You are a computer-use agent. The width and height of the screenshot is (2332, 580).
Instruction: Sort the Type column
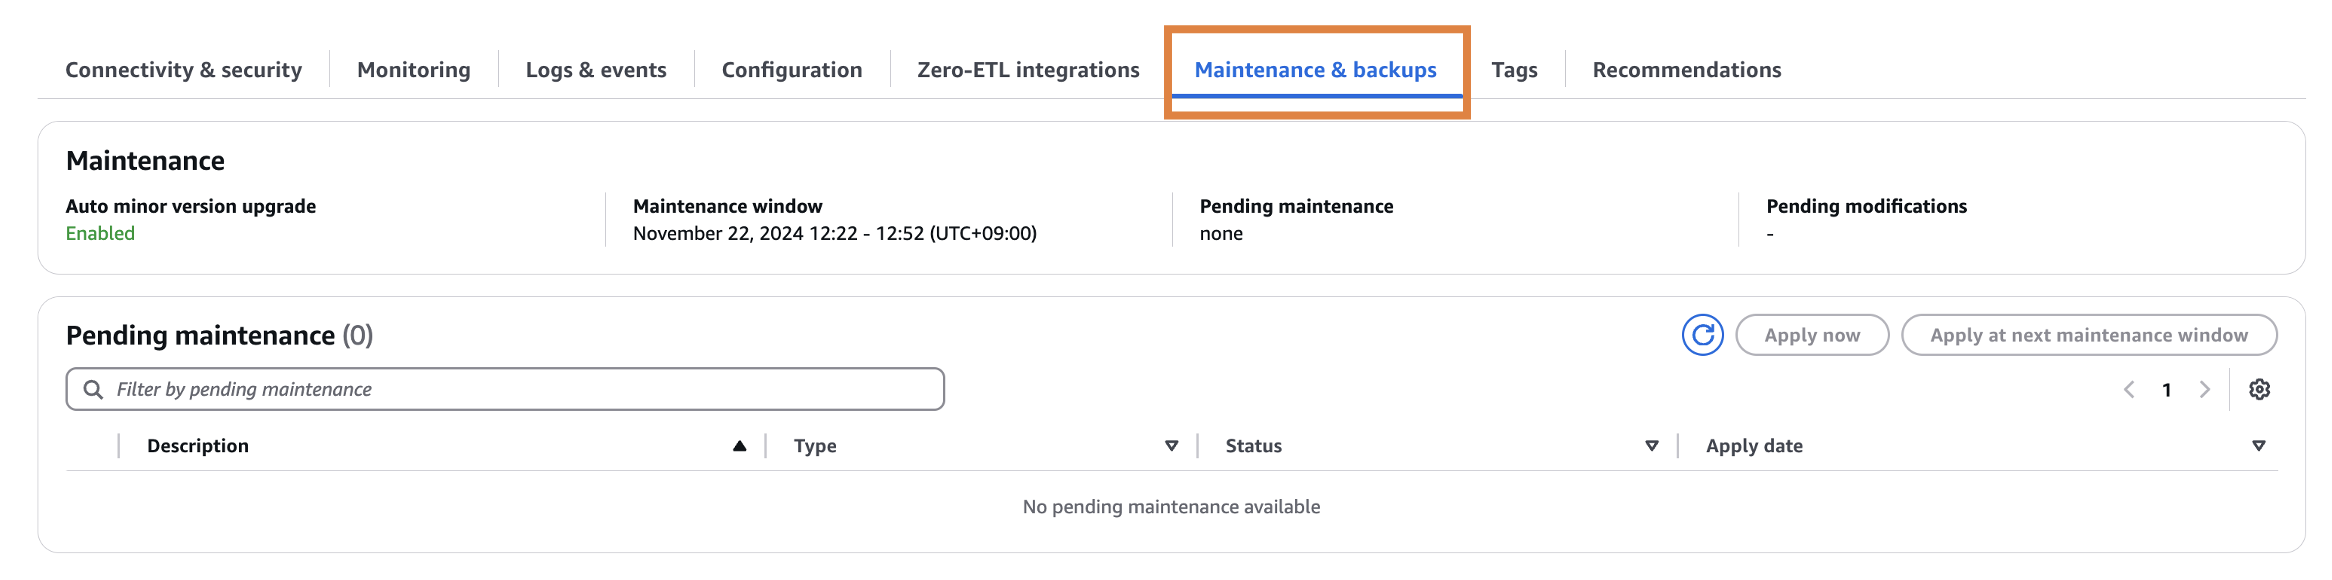1171,446
